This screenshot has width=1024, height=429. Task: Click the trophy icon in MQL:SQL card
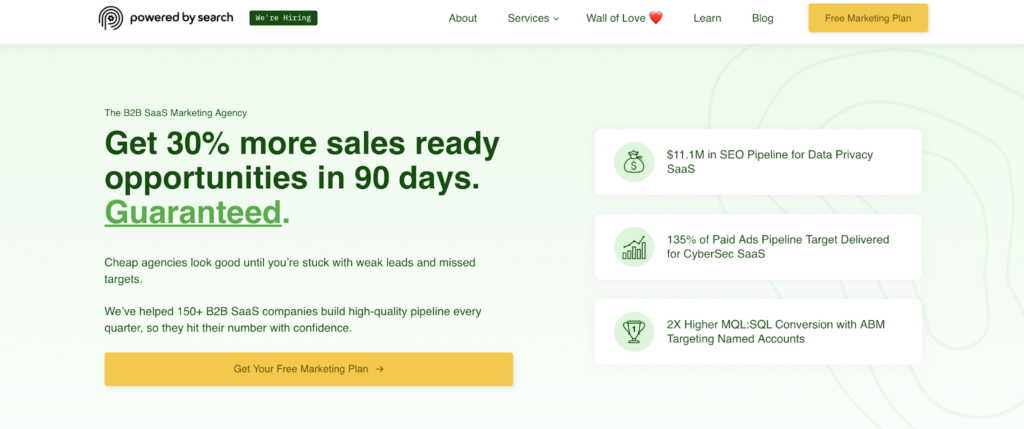[633, 332]
